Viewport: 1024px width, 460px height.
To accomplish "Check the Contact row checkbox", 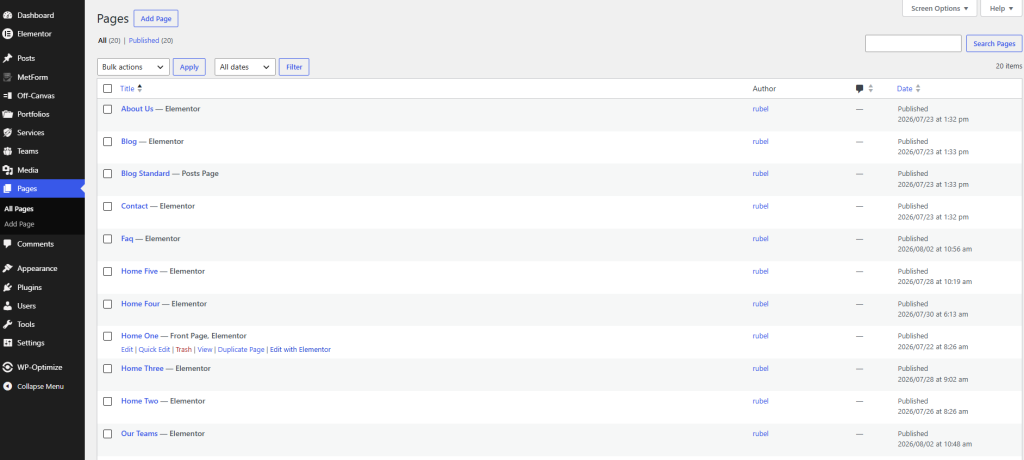I will 108,206.
